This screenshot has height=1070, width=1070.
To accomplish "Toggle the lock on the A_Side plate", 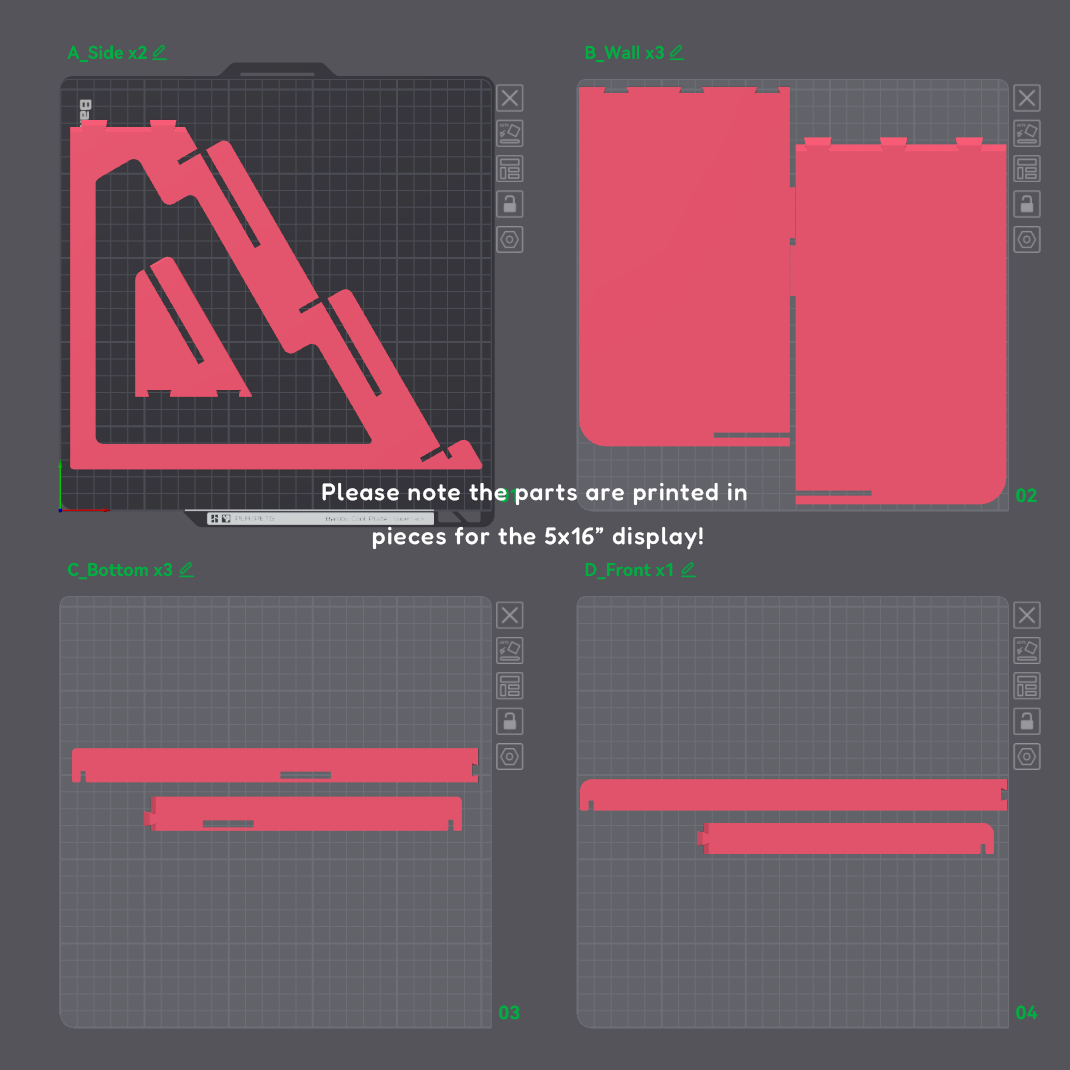I will point(509,204).
